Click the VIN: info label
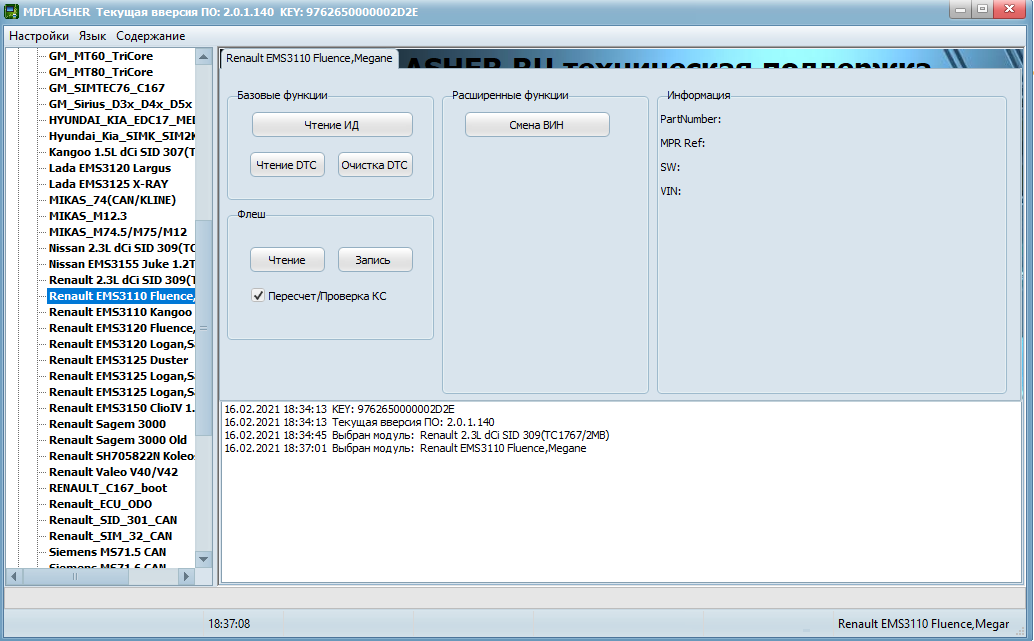 tap(671, 191)
